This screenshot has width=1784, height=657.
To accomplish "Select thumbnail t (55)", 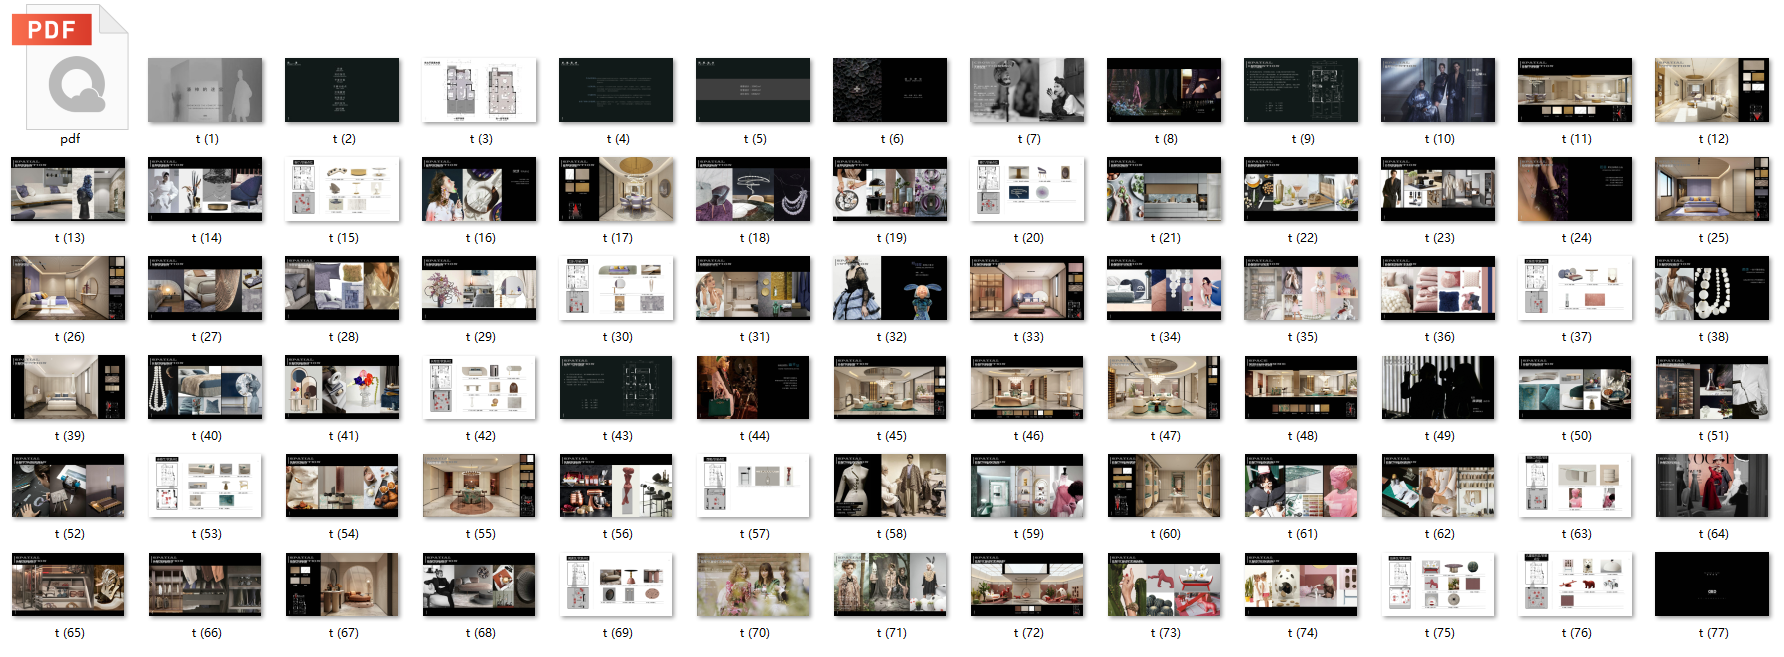I will [x=479, y=485].
